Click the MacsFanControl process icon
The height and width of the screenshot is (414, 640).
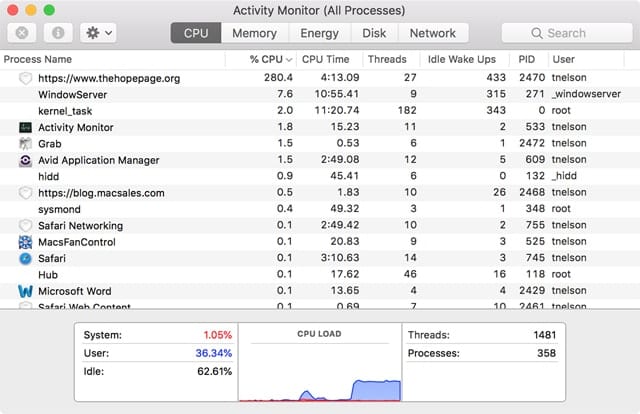(x=25, y=242)
